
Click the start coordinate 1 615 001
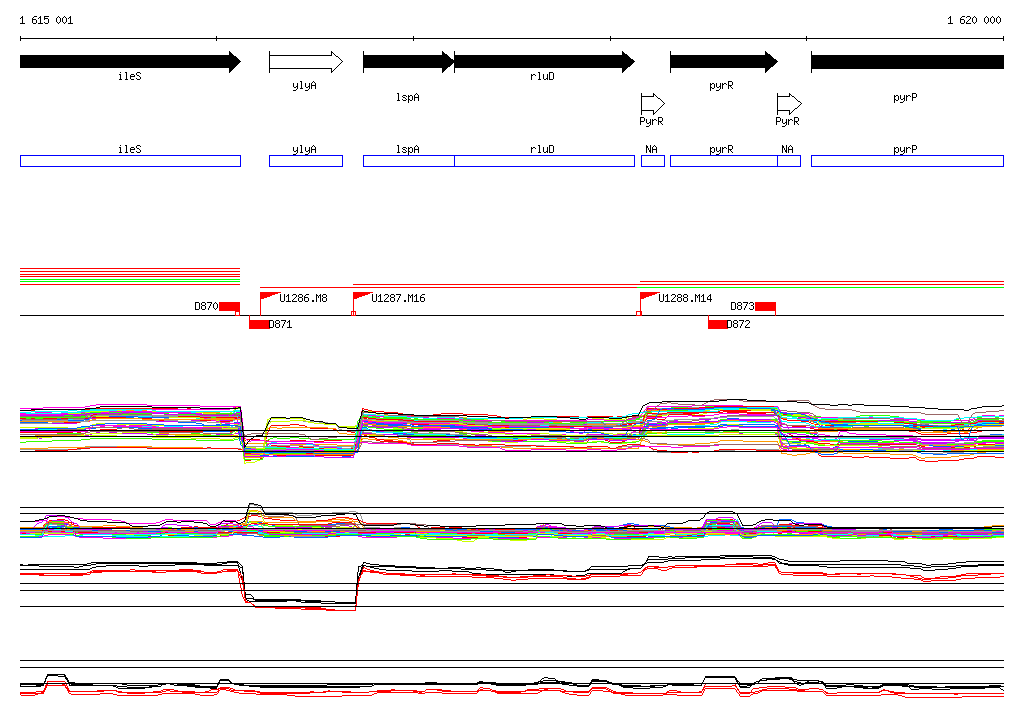[x=46, y=20]
